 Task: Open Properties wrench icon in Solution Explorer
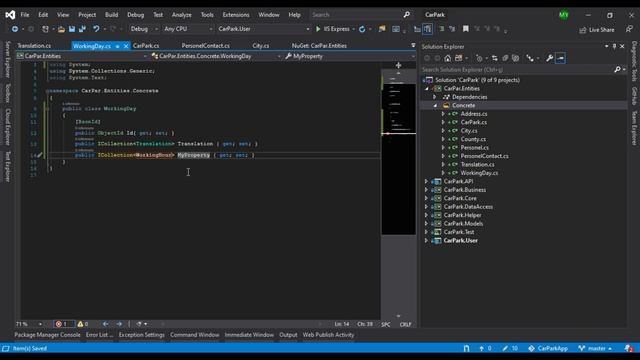[549, 58]
